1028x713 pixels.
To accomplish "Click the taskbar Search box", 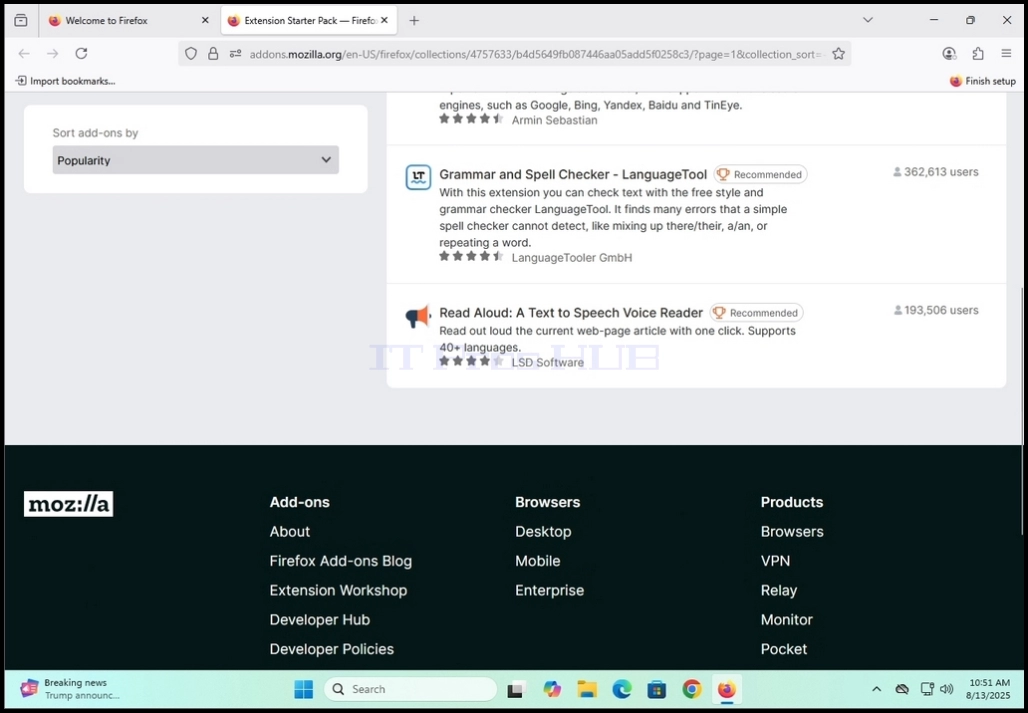I will point(410,689).
